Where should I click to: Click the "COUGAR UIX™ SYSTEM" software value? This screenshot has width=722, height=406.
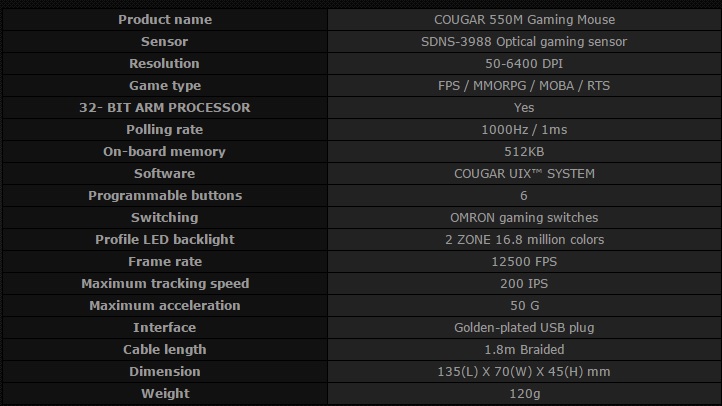coord(523,174)
